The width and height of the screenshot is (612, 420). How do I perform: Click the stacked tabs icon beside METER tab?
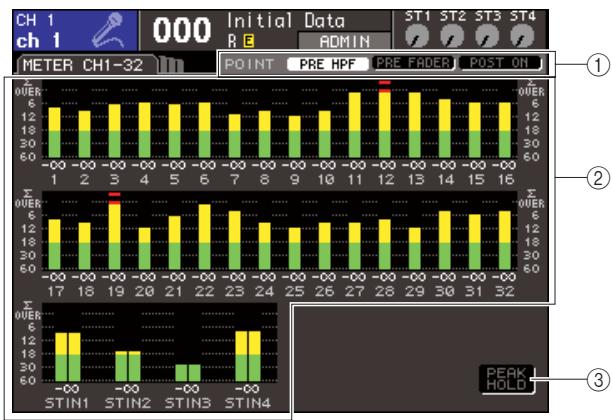click(171, 65)
